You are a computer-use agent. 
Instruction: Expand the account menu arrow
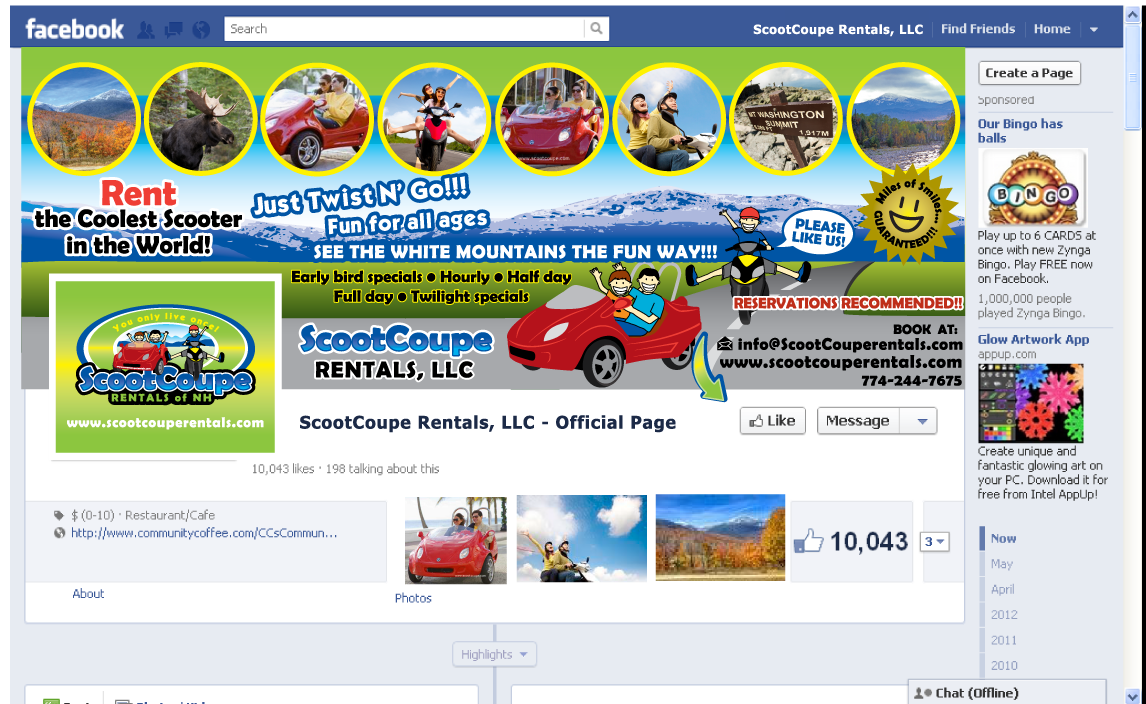1094,30
